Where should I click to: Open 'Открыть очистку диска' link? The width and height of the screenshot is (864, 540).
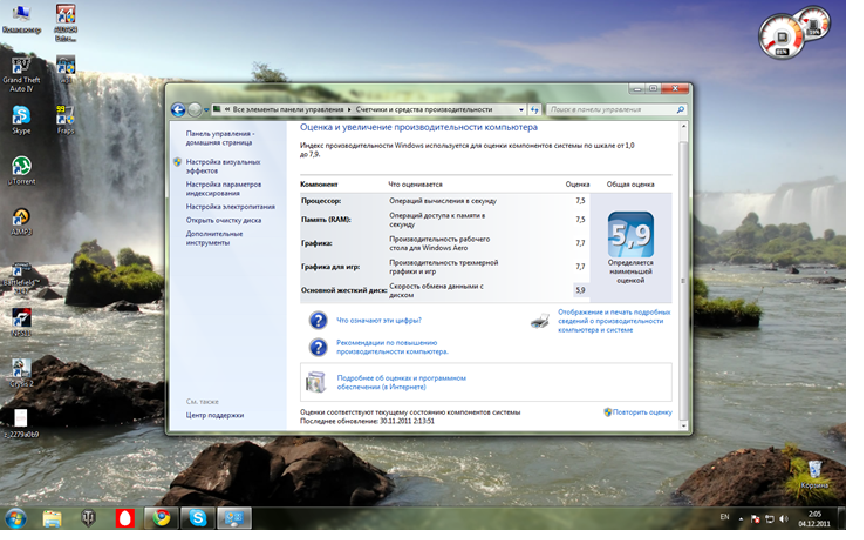[223, 220]
